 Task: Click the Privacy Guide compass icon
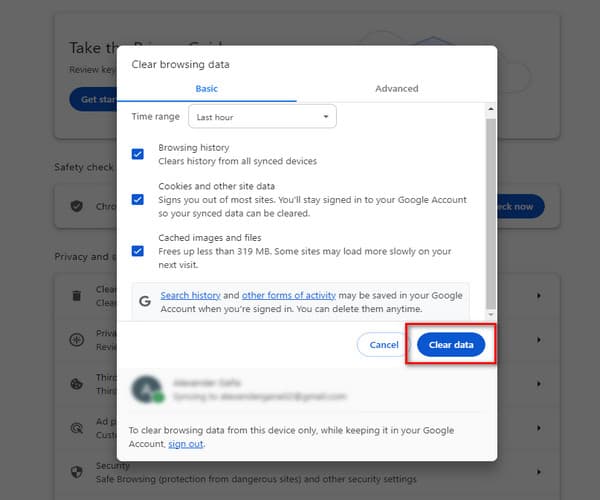tap(77, 340)
